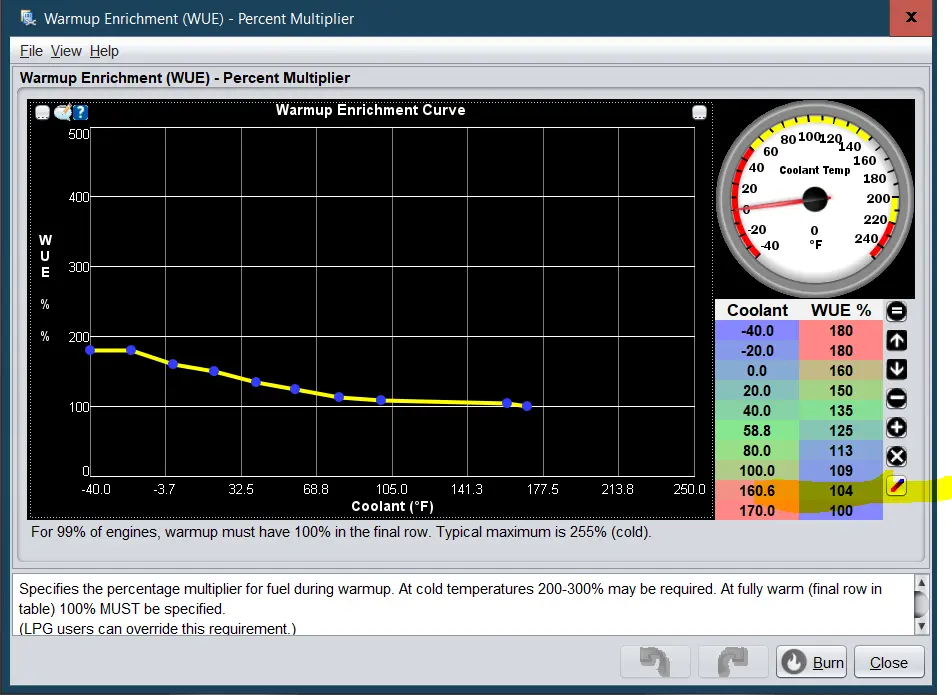Click the application icon in title bar
Viewport: 952px width, 695px height.
point(28,18)
